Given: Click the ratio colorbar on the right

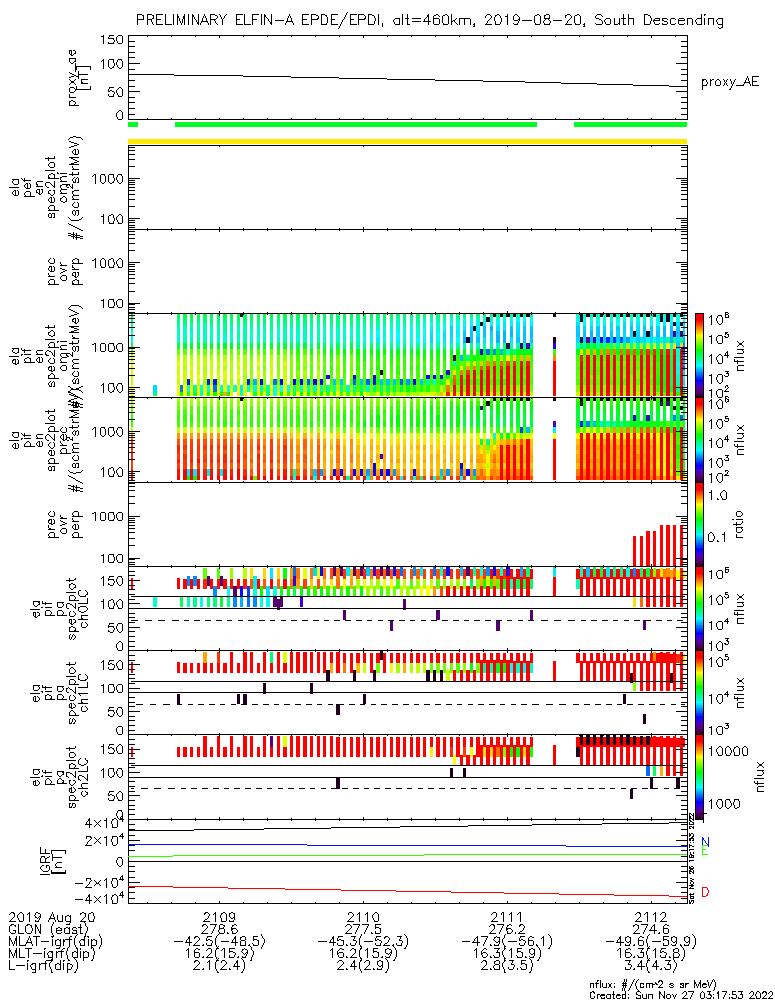Looking at the screenshot, I should [702, 523].
